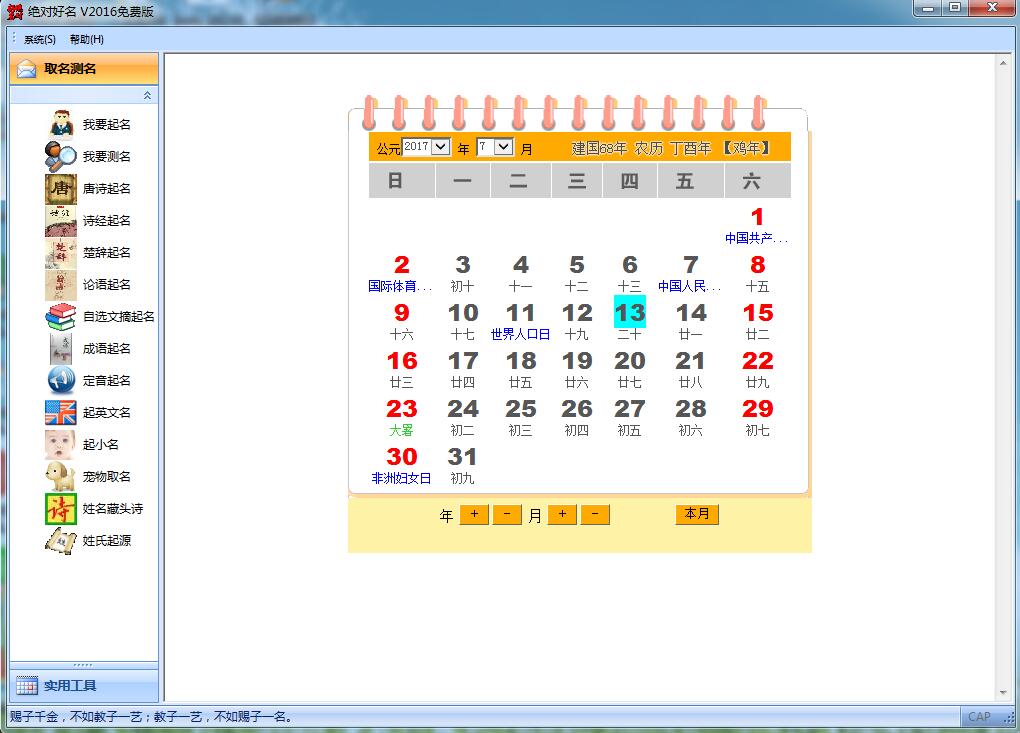Image resolution: width=1020 pixels, height=733 pixels.
Task: Open 我要测名 magnifier icon
Action: click(61, 156)
